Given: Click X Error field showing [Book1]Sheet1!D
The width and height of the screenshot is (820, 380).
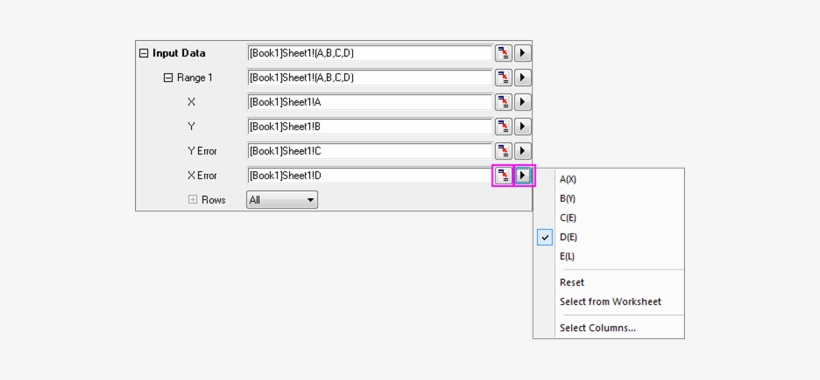Looking at the screenshot, I should coord(369,176).
